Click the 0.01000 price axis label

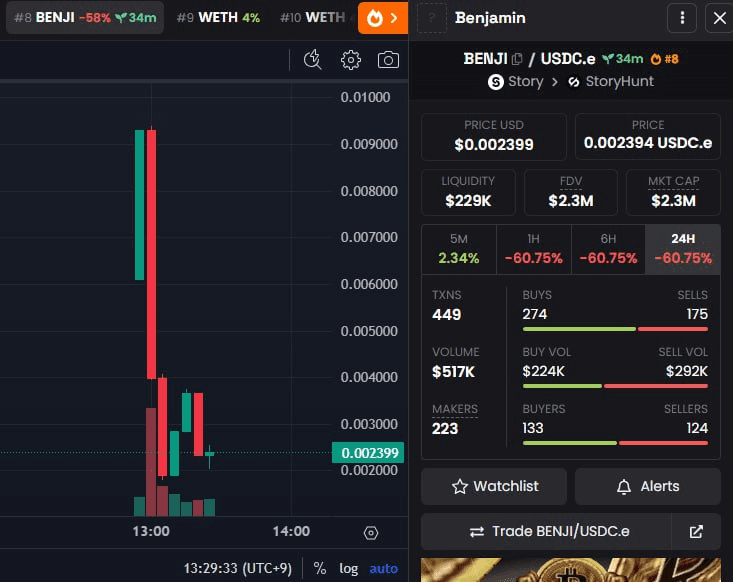click(x=365, y=97)
